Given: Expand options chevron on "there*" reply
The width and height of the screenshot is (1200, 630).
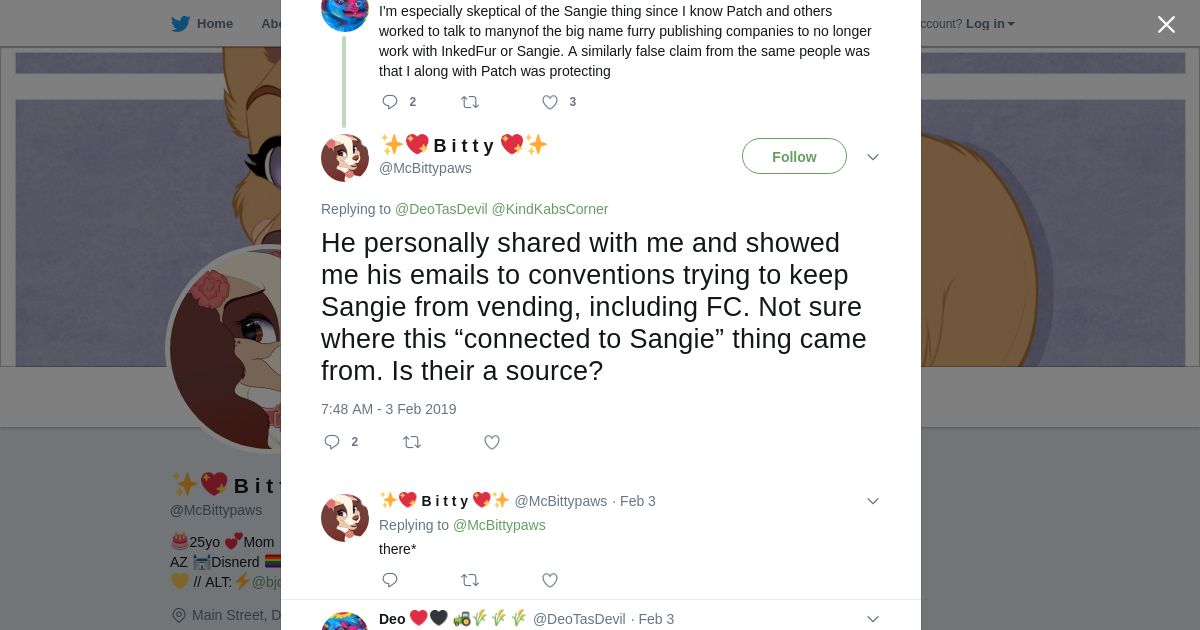Looking at the screenshot, I should (873, 501).
